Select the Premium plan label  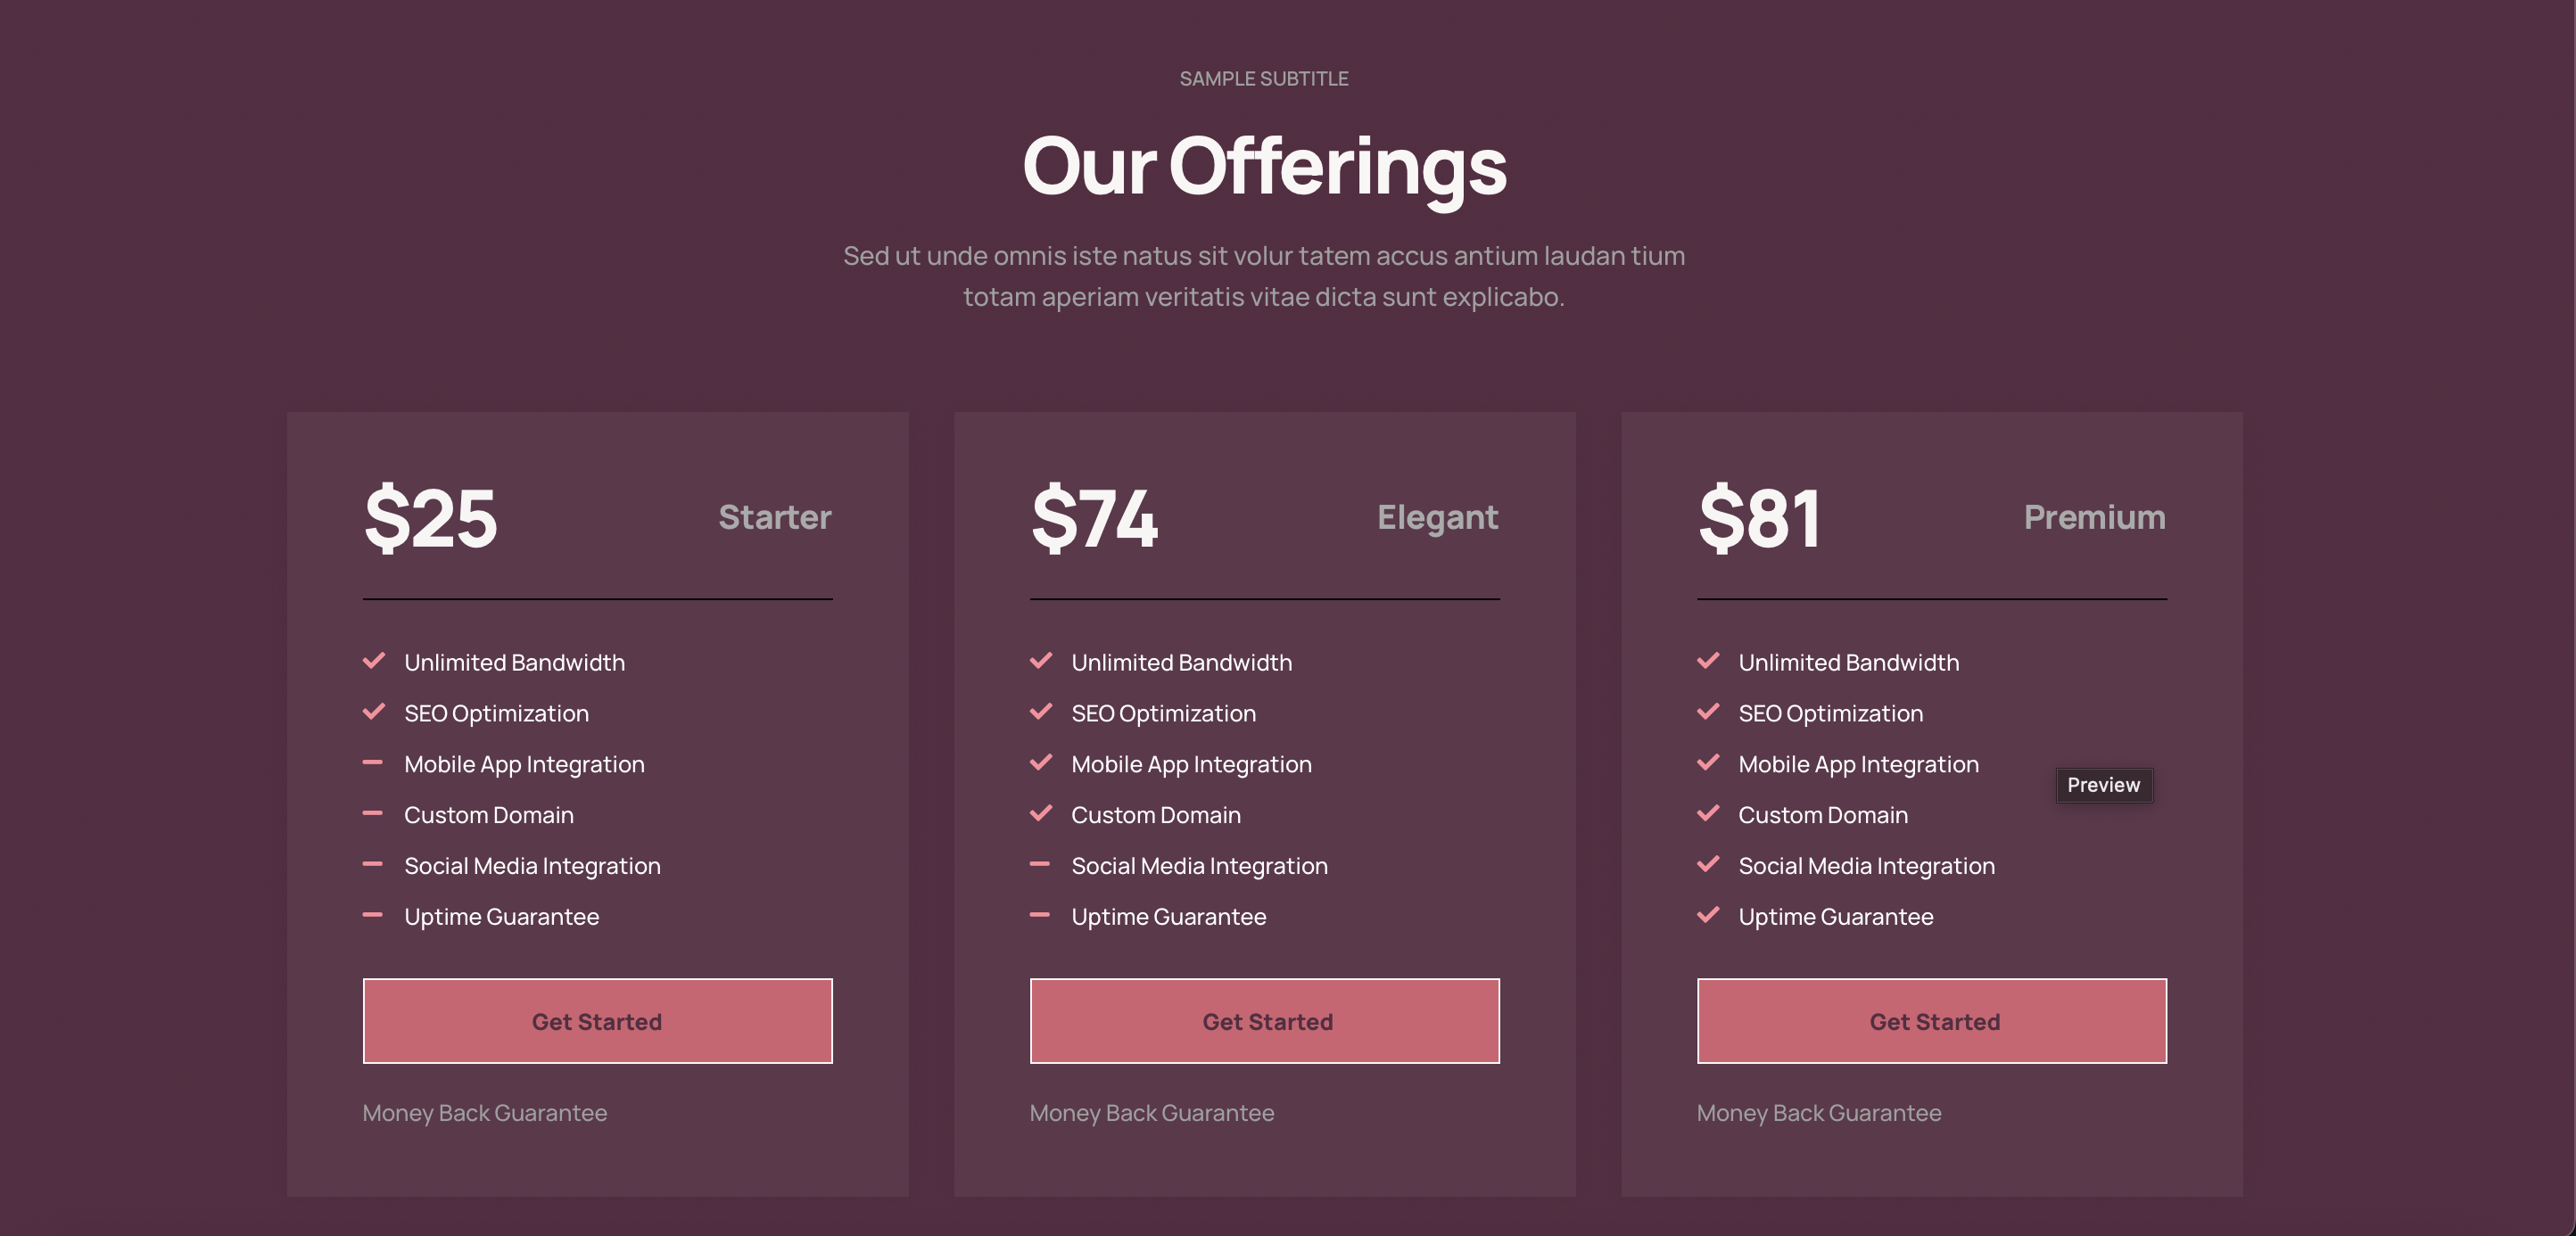point(2094,518)
